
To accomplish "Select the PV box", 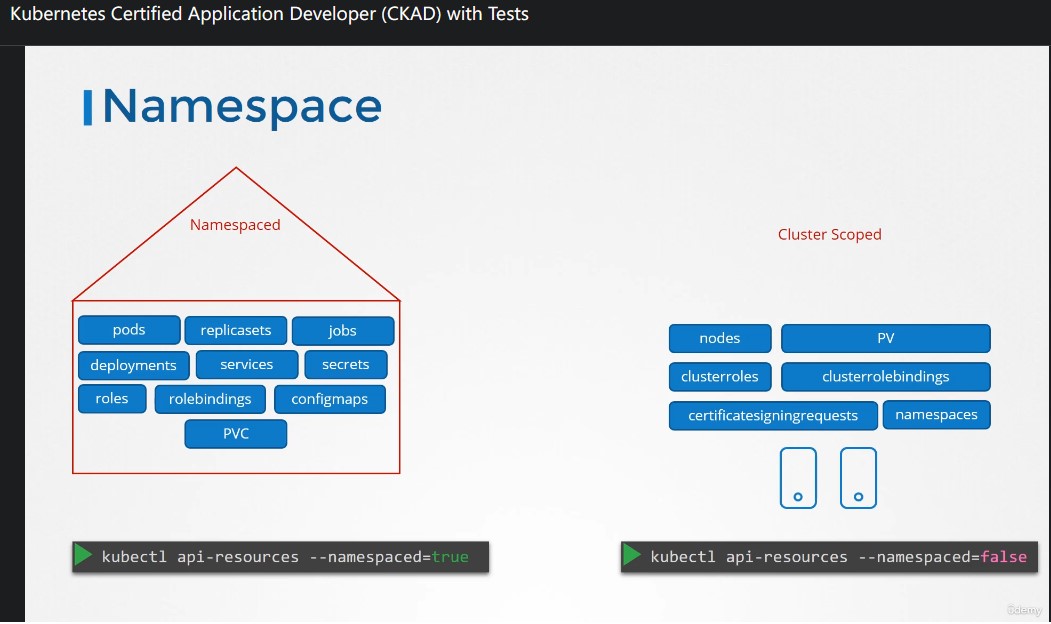I will pos(885,338).
